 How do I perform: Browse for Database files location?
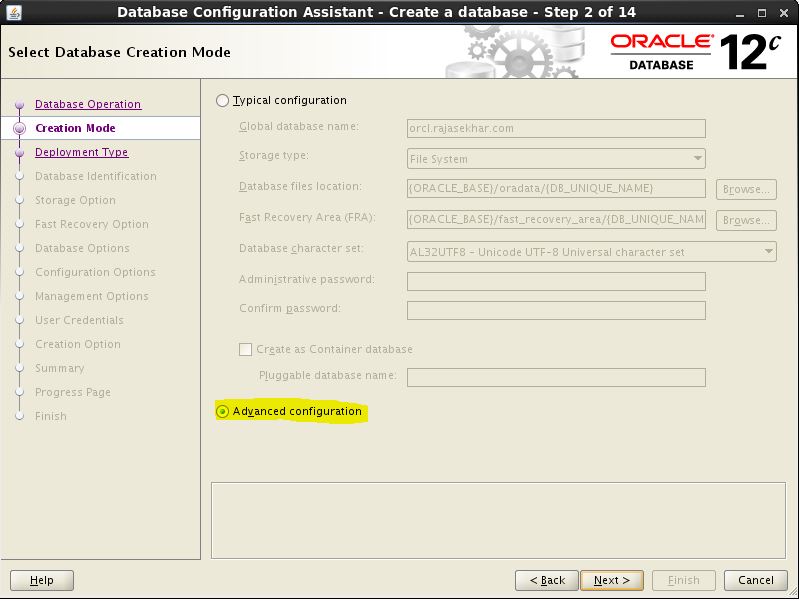coord(746,189)
